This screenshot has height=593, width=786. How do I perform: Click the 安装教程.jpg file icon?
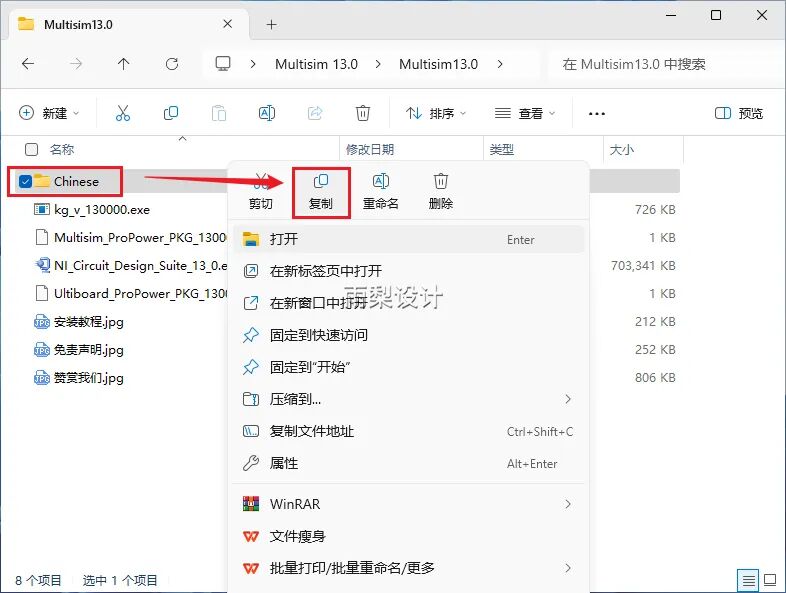[42, 322]
